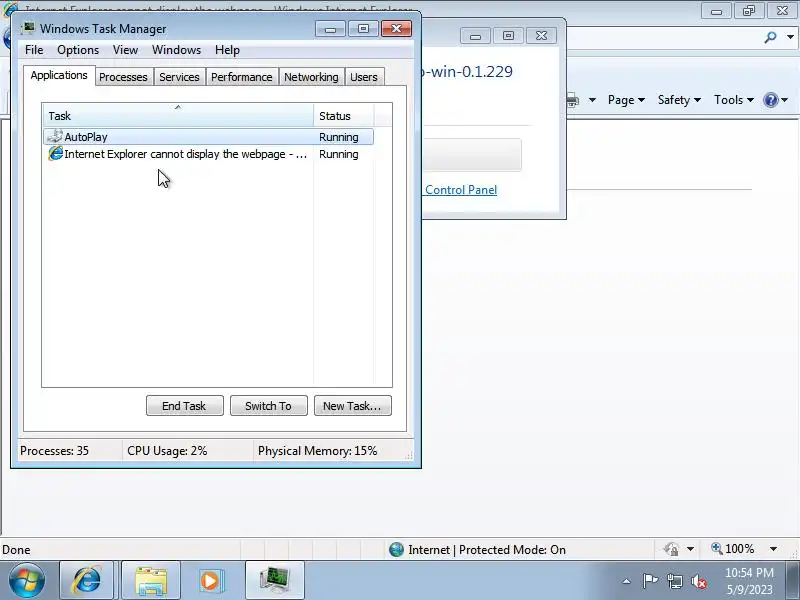Switch to the Performance tab
800x600 pixels.
[x=242, y=77]
